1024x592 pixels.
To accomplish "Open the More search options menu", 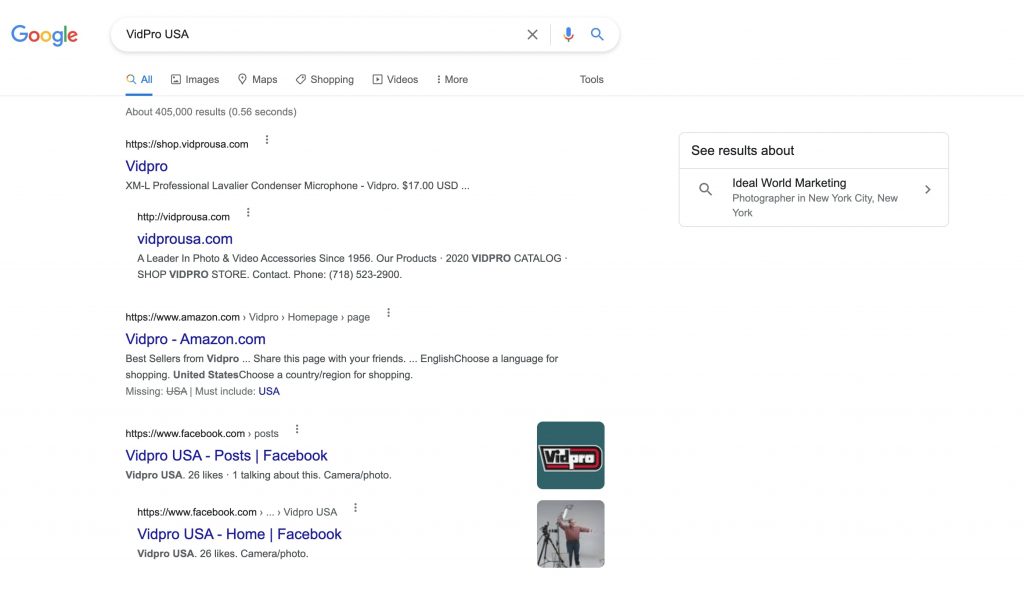I will tap(452, 80).
